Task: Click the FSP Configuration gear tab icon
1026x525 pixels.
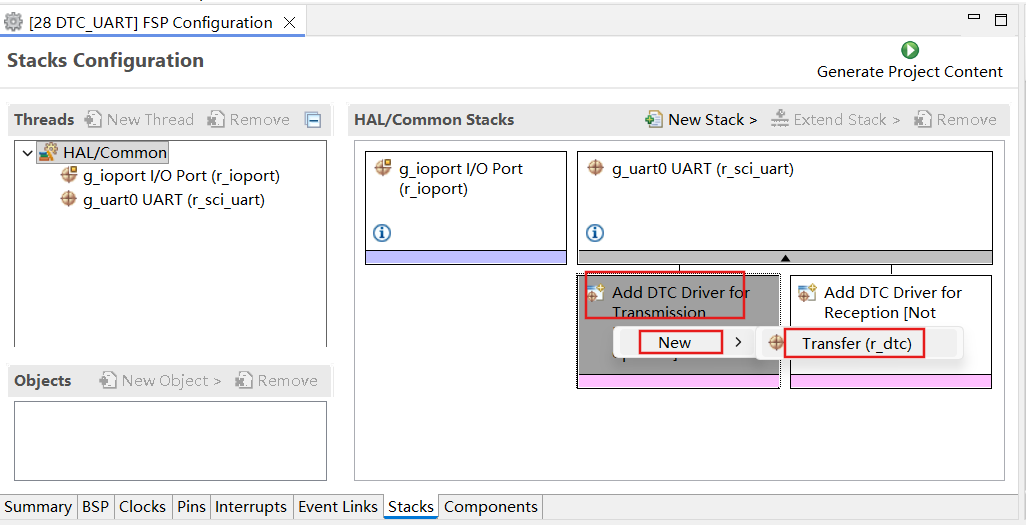Action: (x=13, y=22)
